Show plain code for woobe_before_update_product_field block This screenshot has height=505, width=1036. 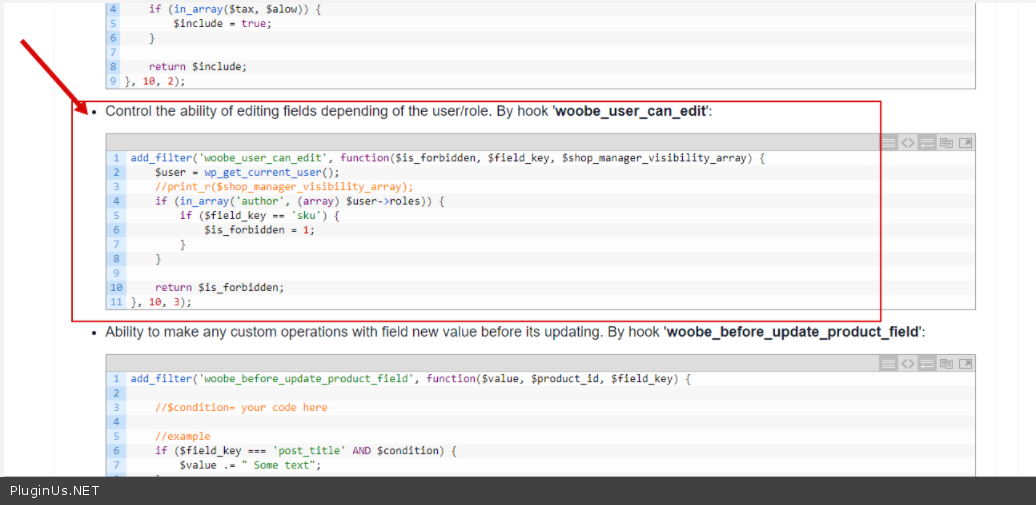click(x=908, y=363)
